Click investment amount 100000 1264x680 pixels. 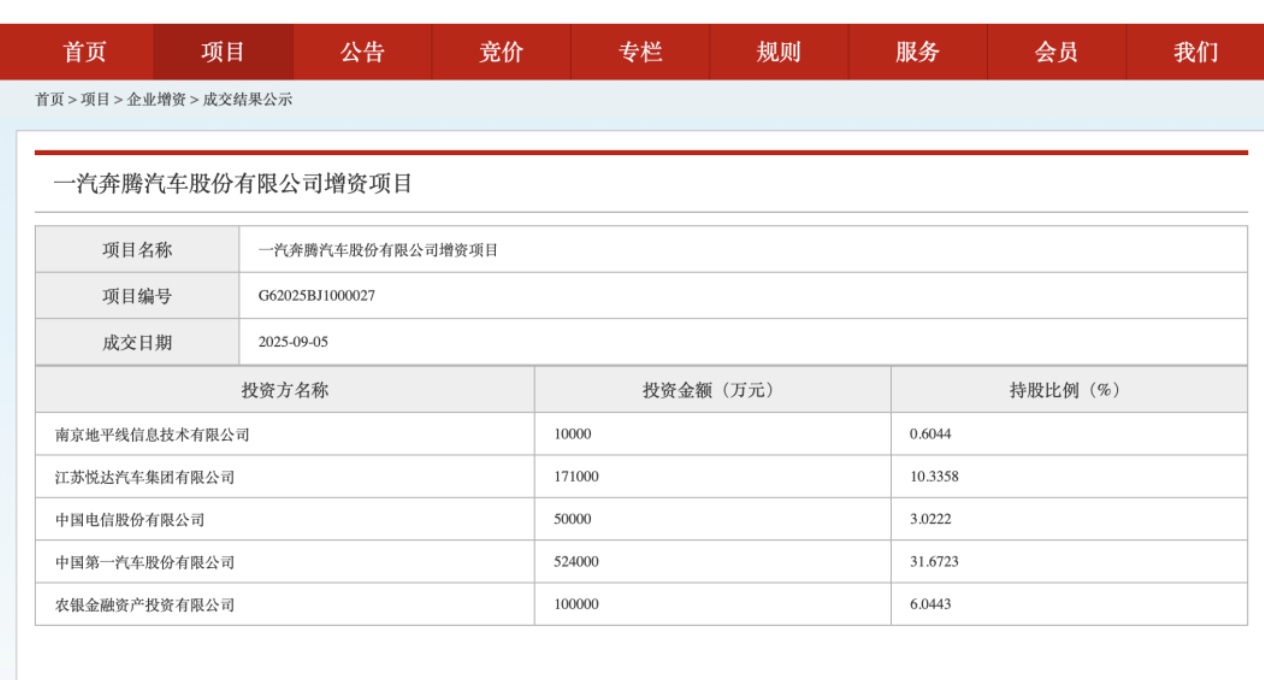[x=576, y=605]
